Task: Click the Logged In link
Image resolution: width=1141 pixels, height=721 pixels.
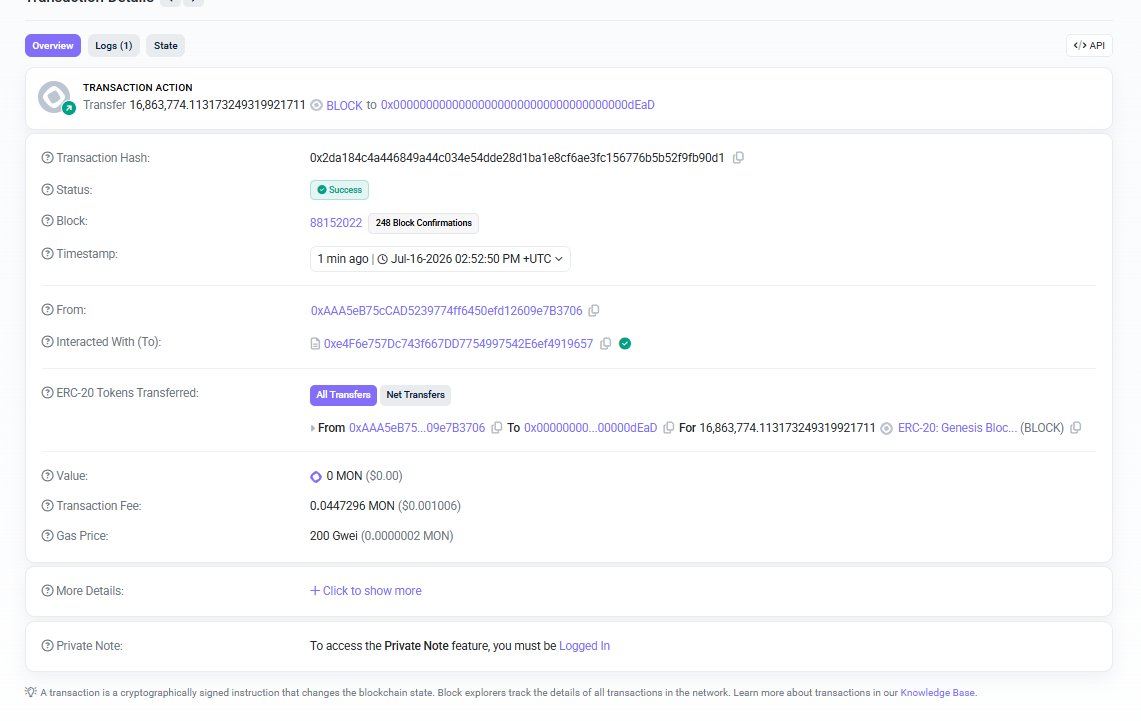Action: (x=584, y=646)
